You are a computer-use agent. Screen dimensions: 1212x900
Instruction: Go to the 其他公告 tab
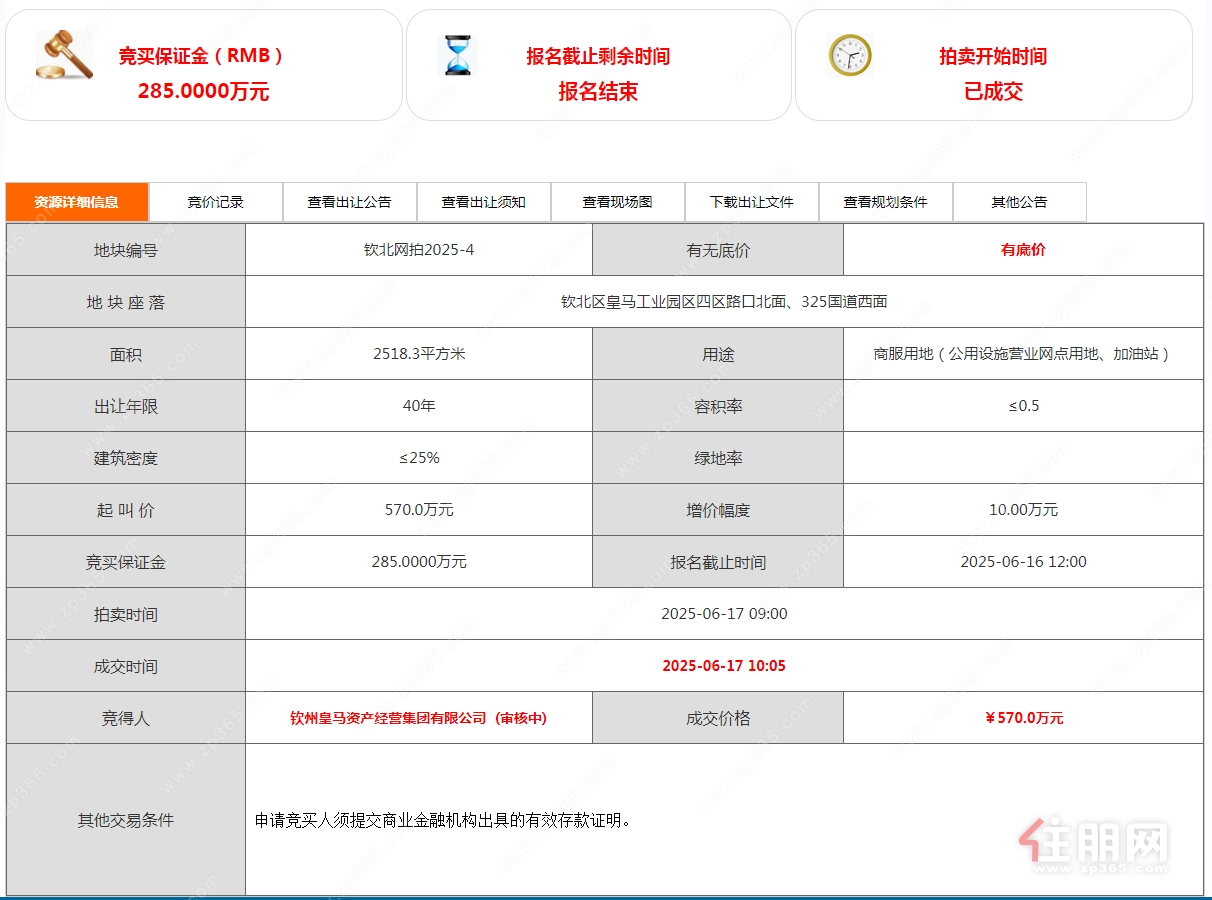coord(1019,202)
